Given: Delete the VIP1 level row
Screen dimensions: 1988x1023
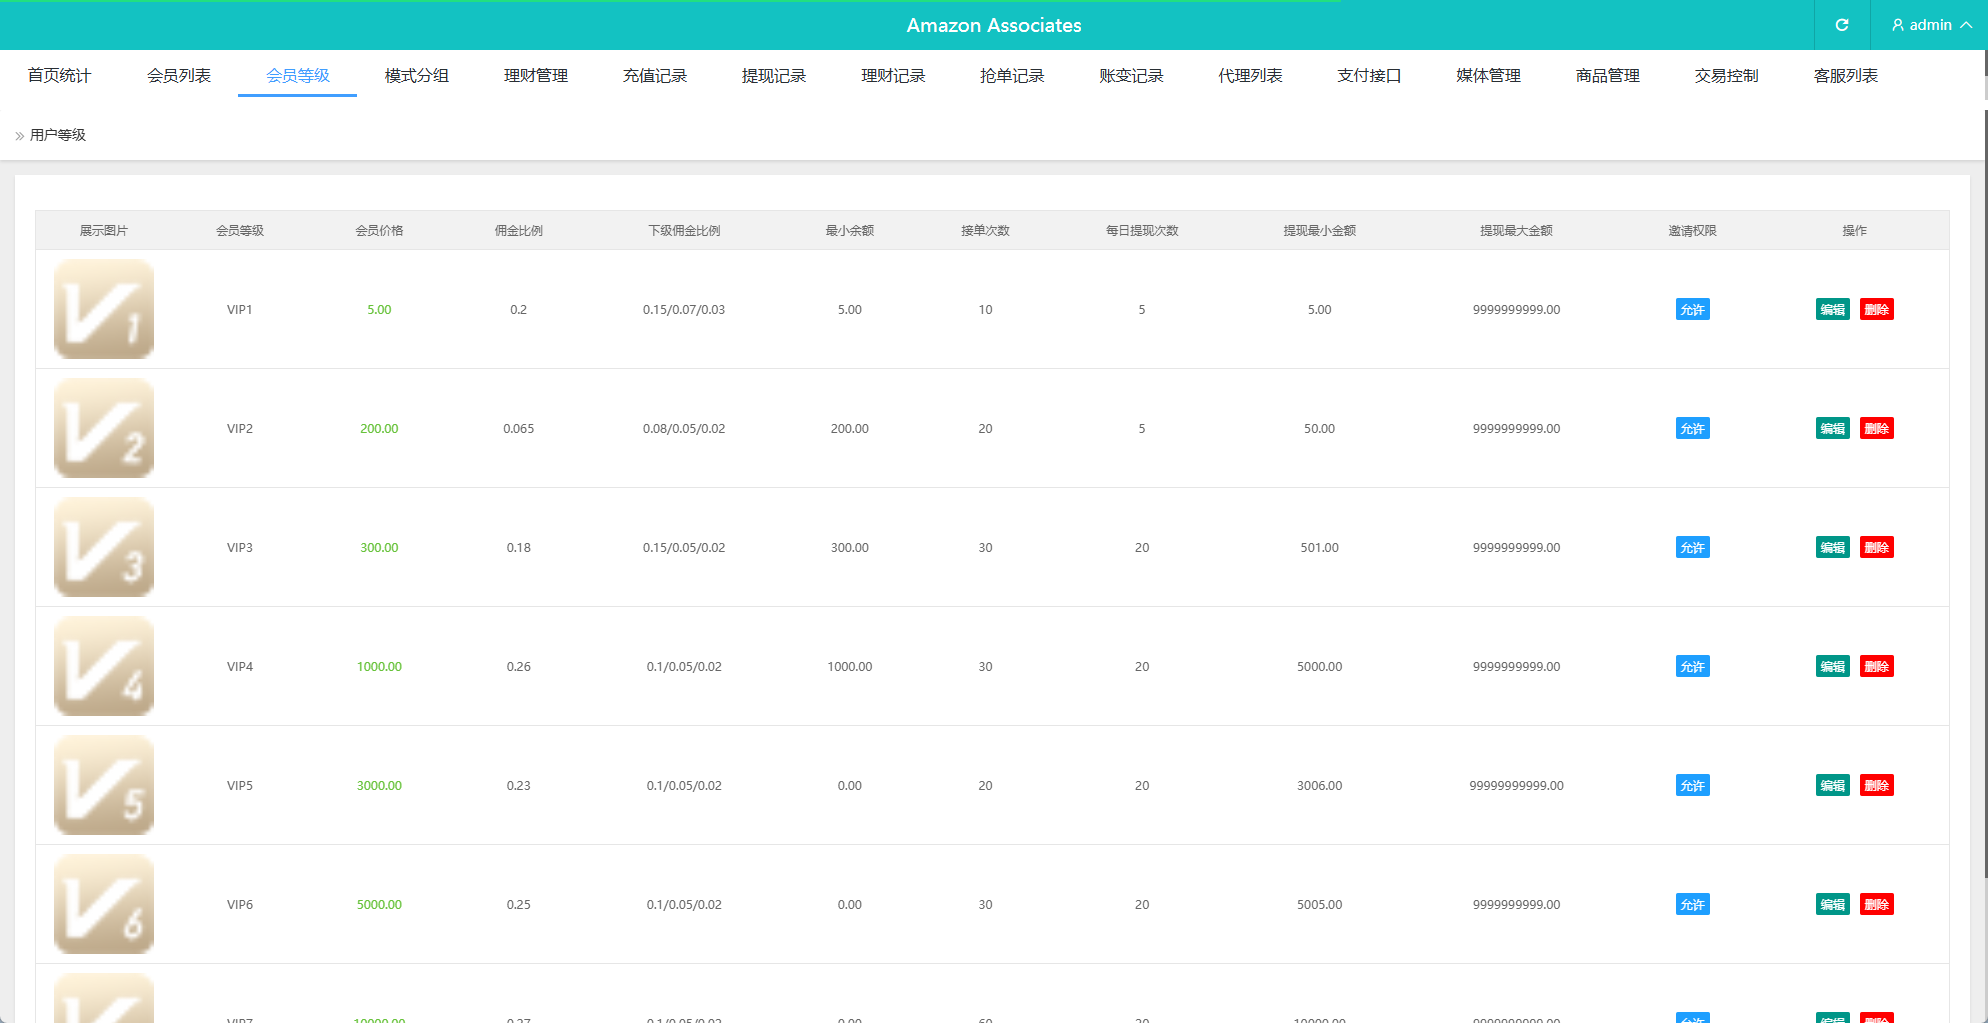Looking at the screenshot, I should point(1876,309).
